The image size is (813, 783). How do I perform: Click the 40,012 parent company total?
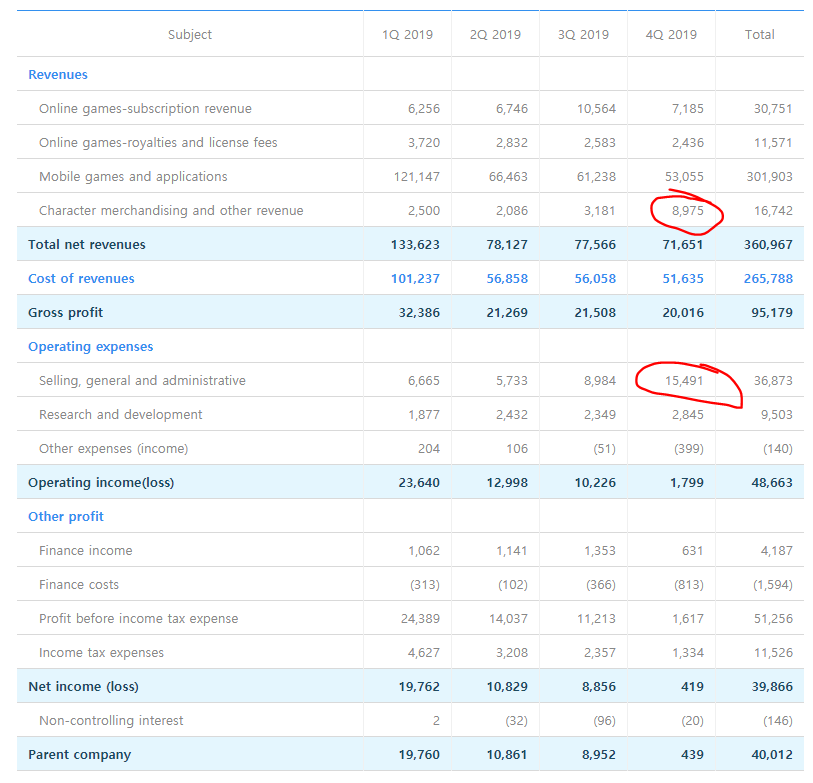(772, 755)
